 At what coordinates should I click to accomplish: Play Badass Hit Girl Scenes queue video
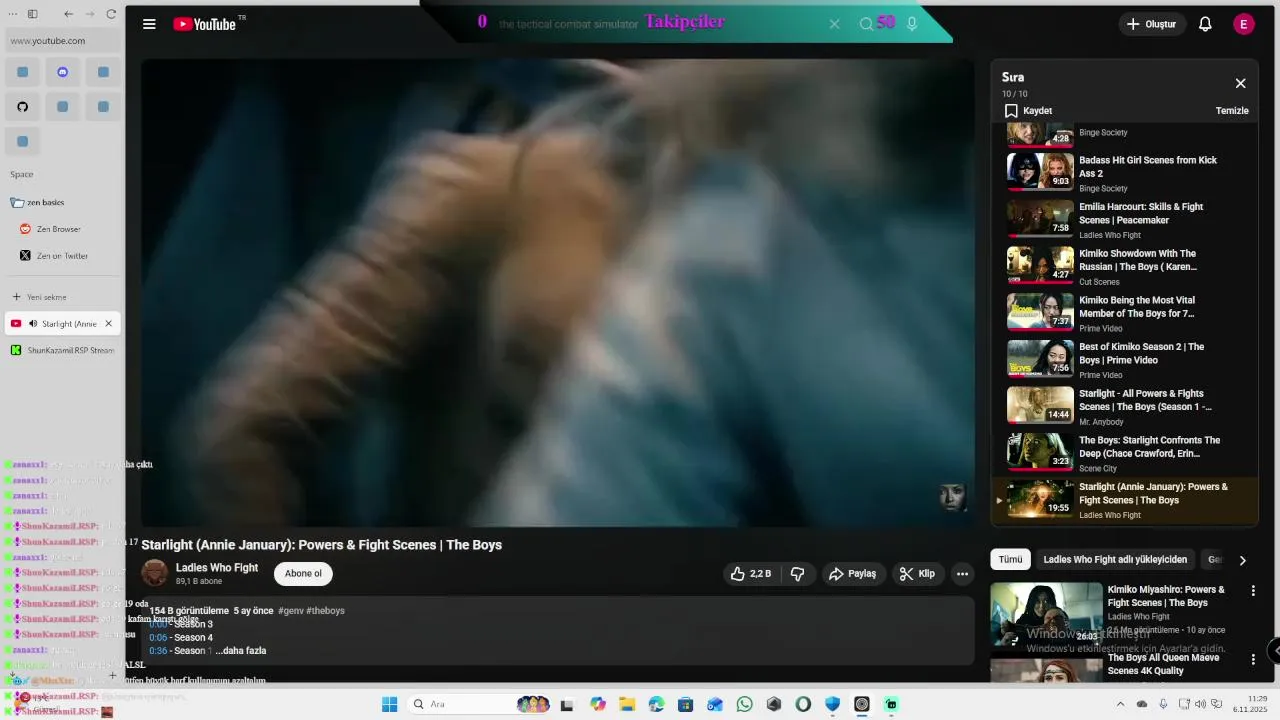1127,173
